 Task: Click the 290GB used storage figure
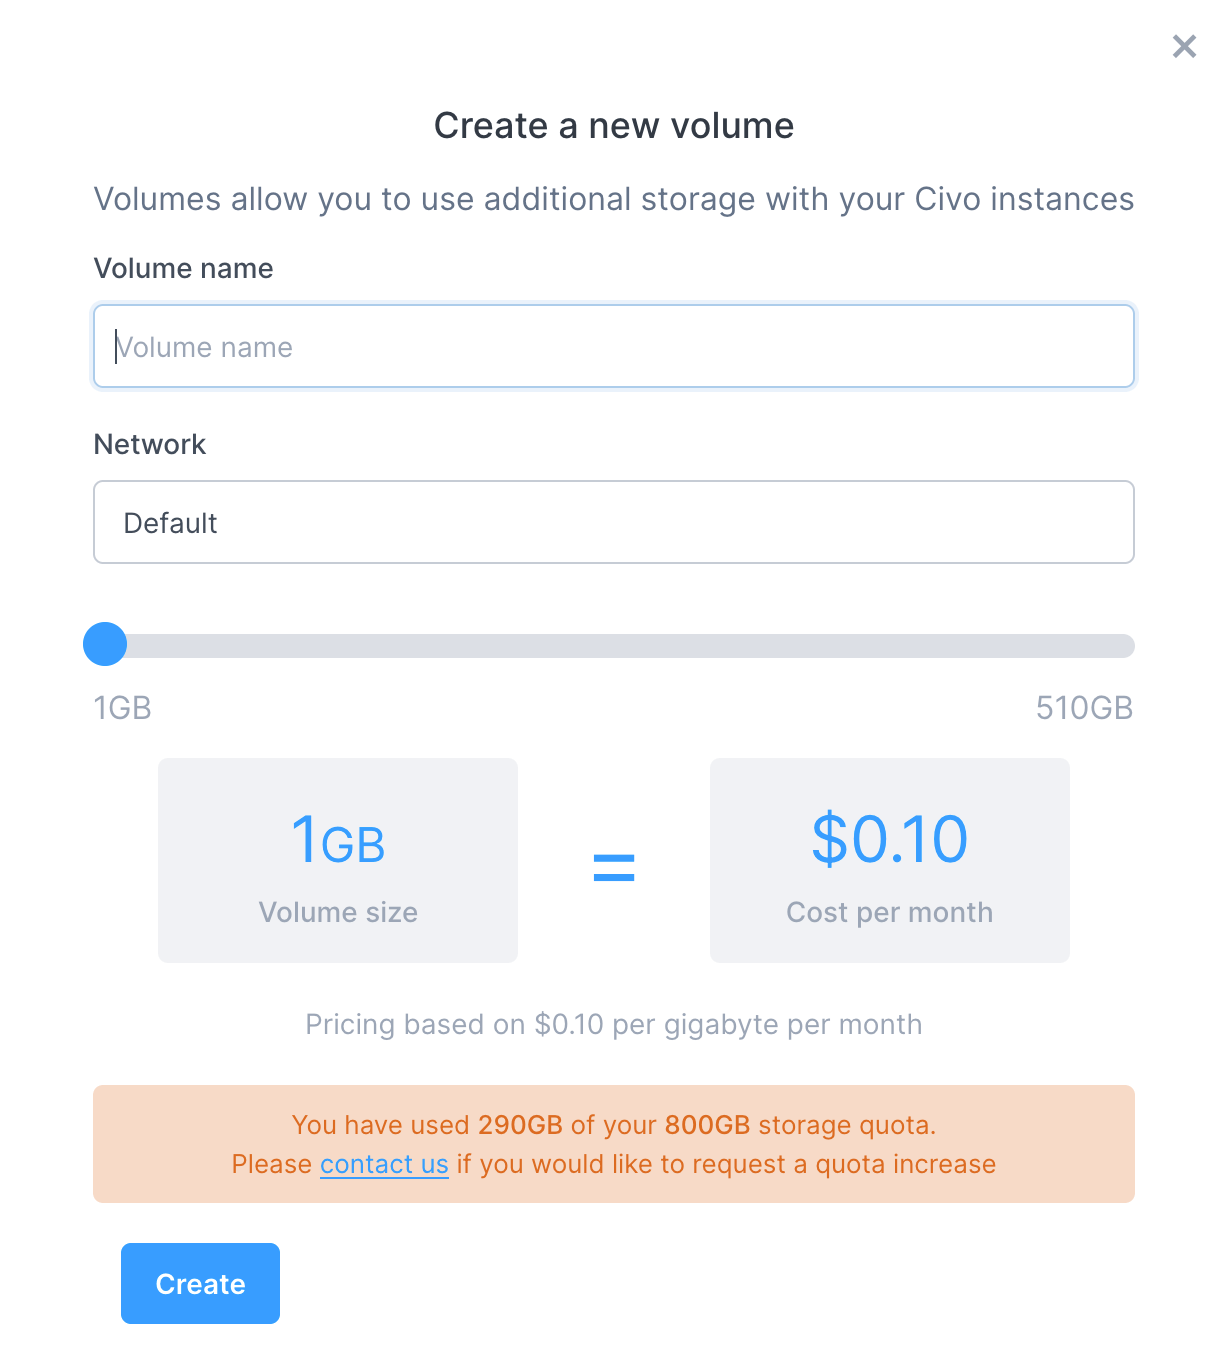click(520, 1126)
